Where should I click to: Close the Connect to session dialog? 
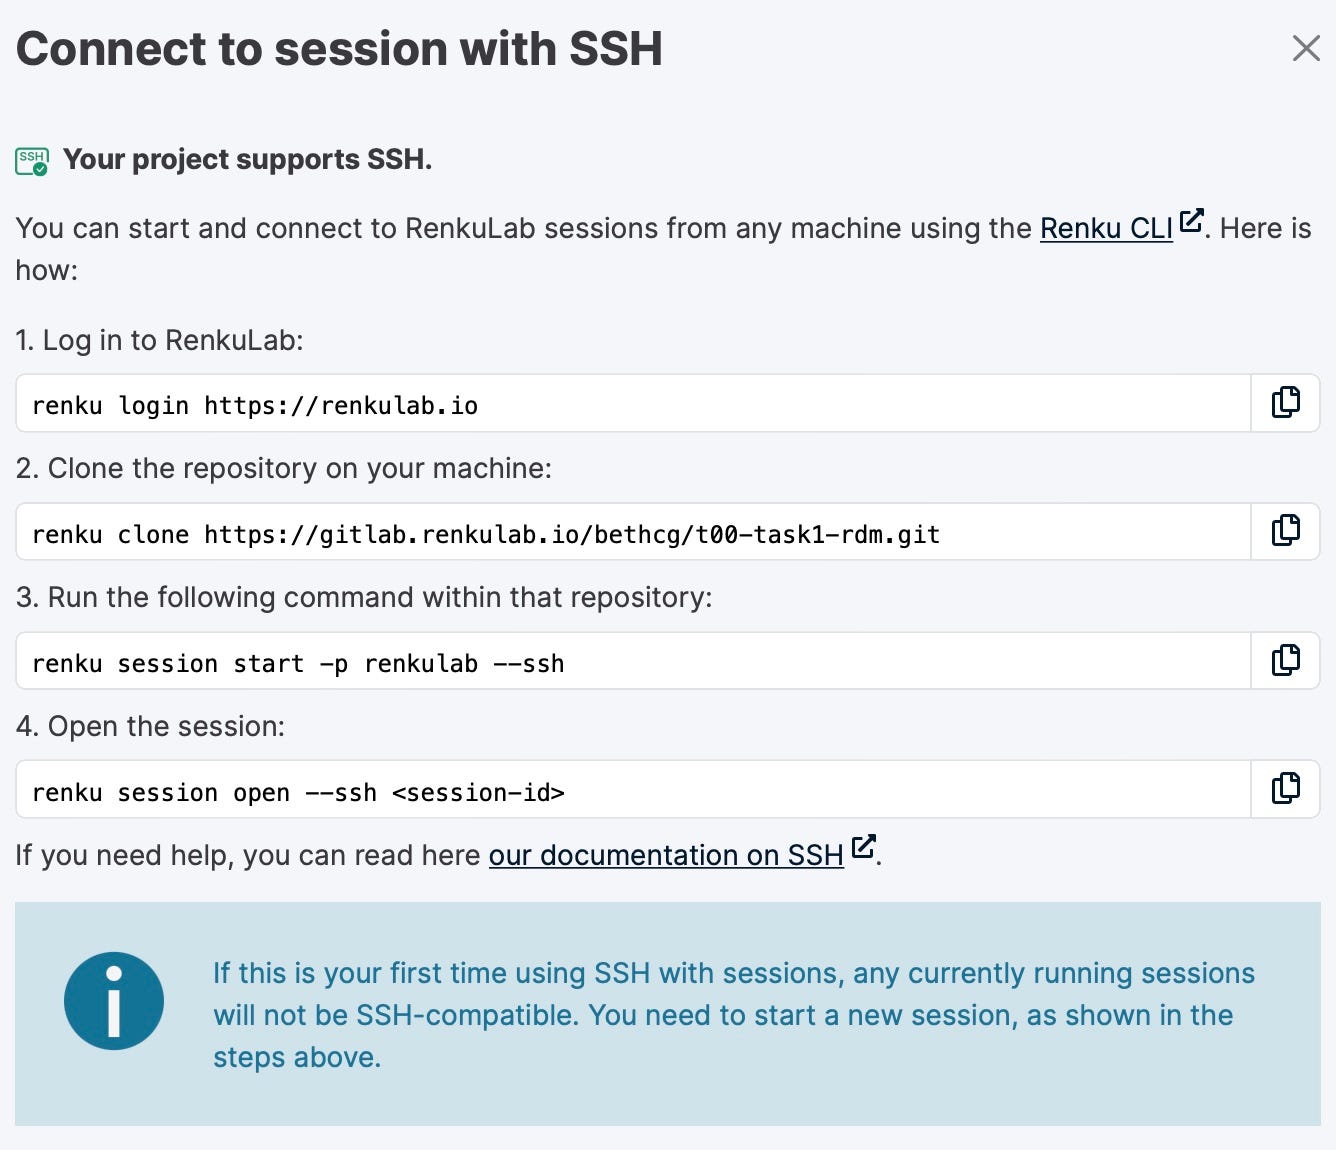(x=1305, y=48)
